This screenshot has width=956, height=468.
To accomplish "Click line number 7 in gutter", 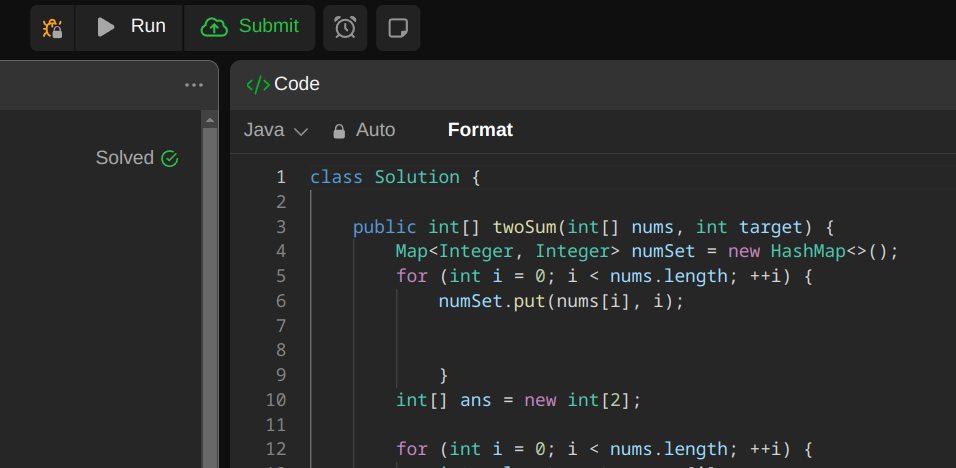I will pyautogui.click(x=280, y=326).
